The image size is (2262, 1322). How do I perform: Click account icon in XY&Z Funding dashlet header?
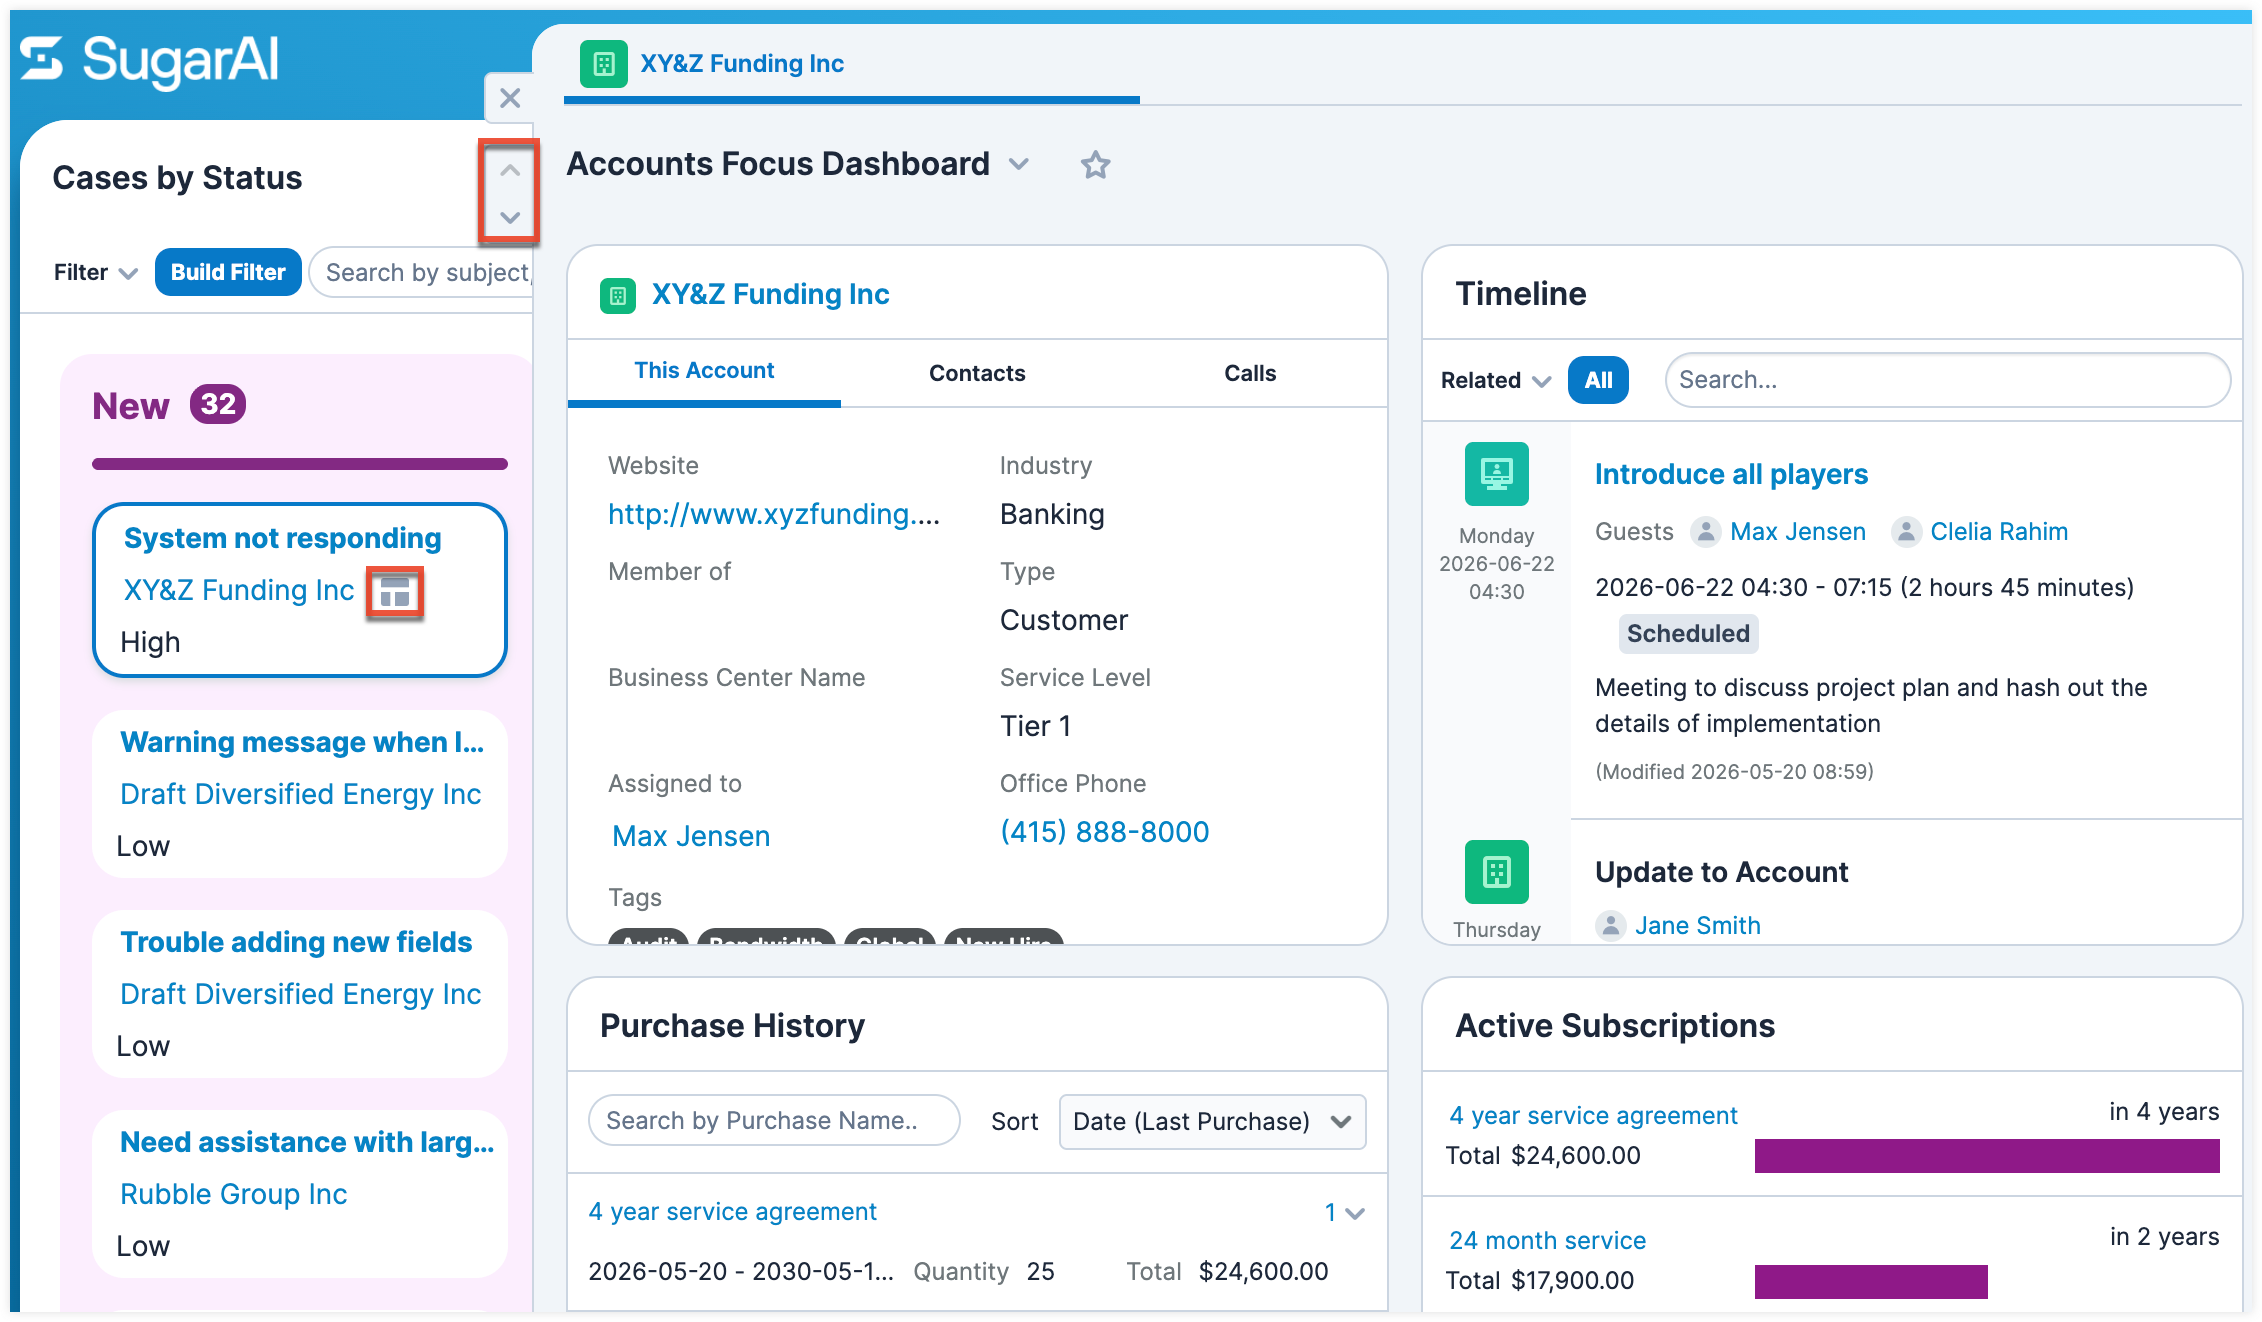(x=618, y=295)
